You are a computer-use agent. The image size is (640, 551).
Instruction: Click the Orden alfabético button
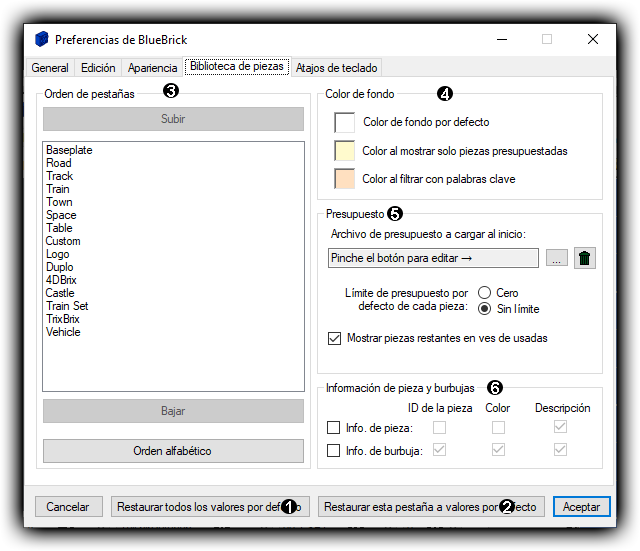[x=173, y=451]
